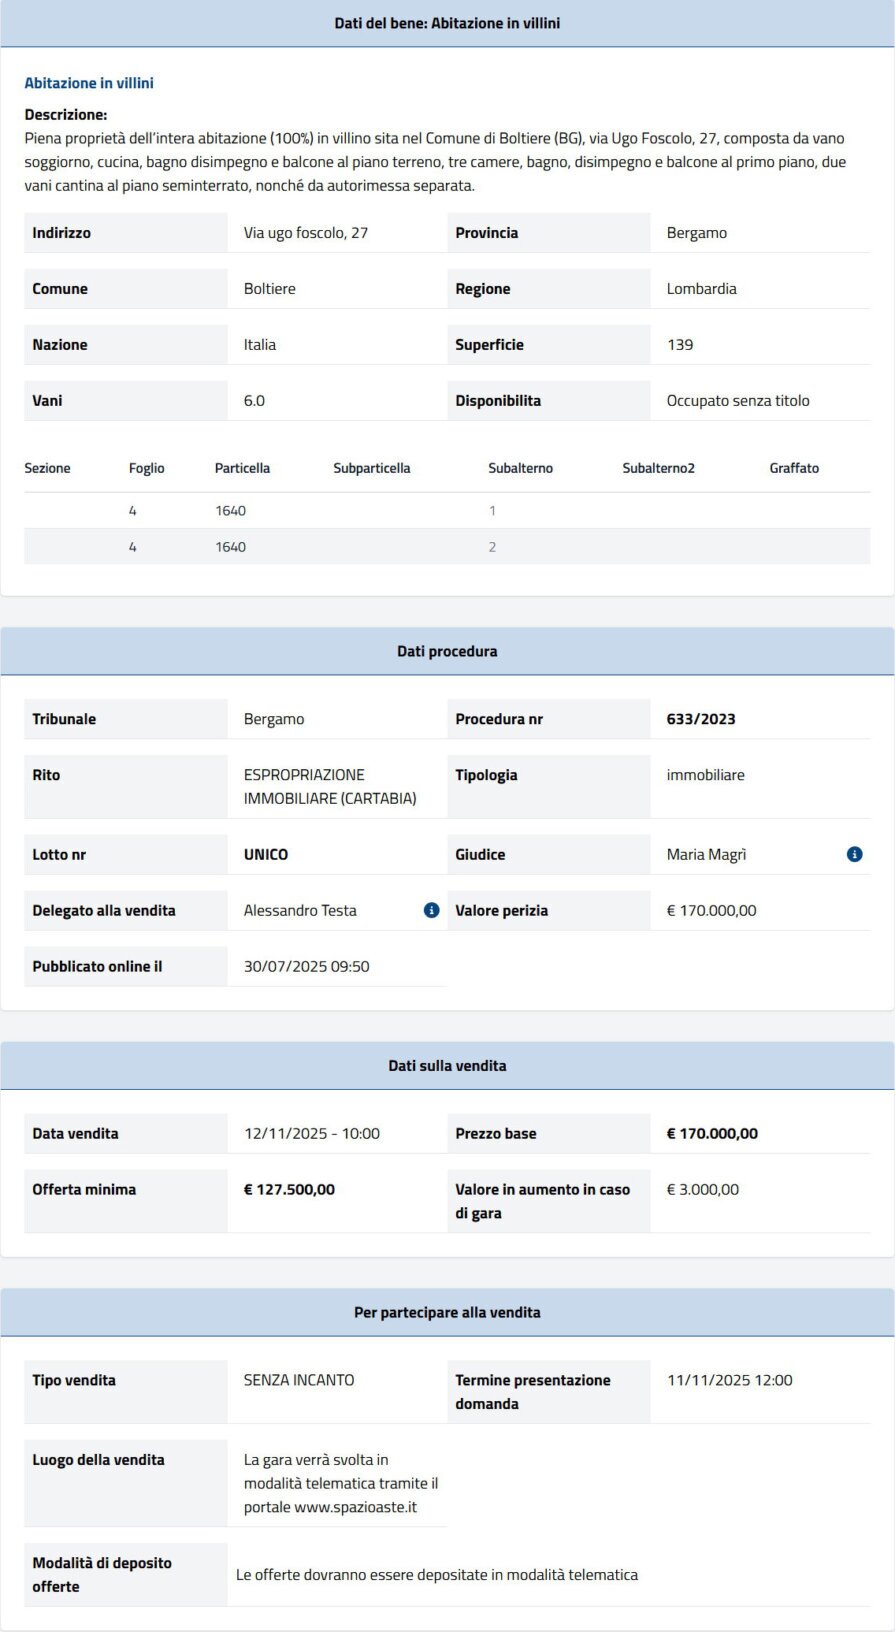Image resolution: width=895 pixels, height=1632 pixels.
Task: Open the blue 'Abitazione in villini' title
Action: coord(89,83)
